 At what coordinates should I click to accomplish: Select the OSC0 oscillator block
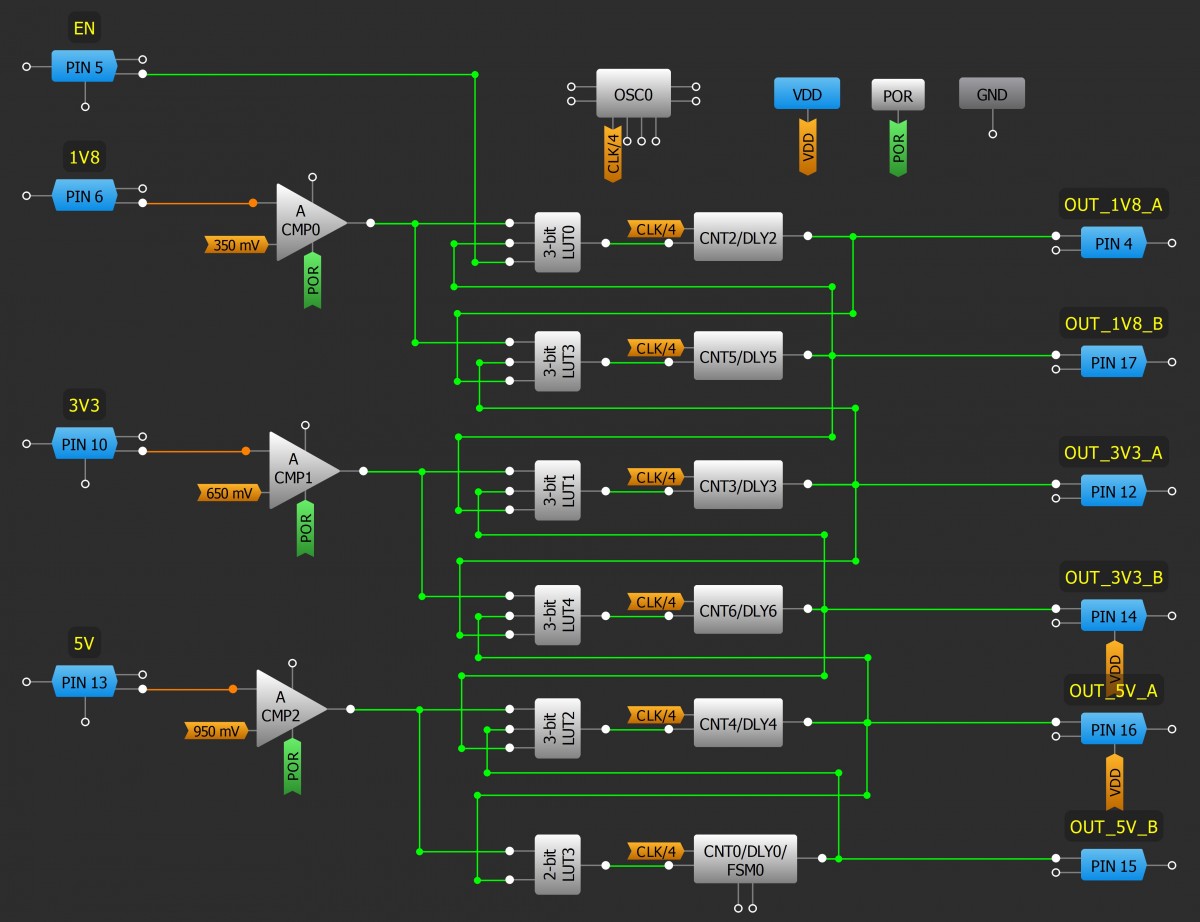pos(634,95)
